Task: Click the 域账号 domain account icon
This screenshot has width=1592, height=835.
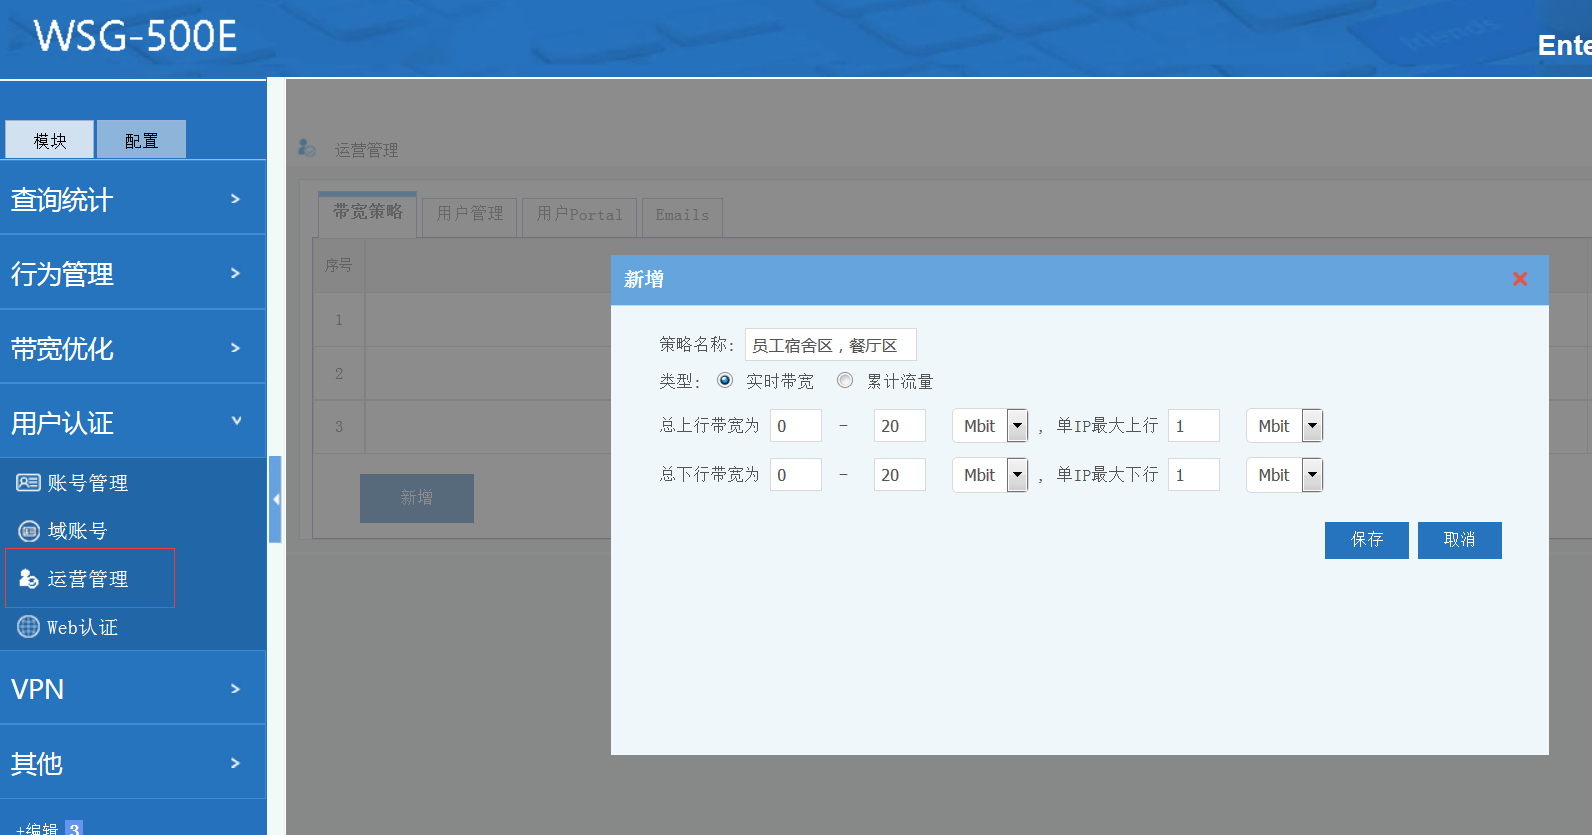Action: [x=29, y=531]
